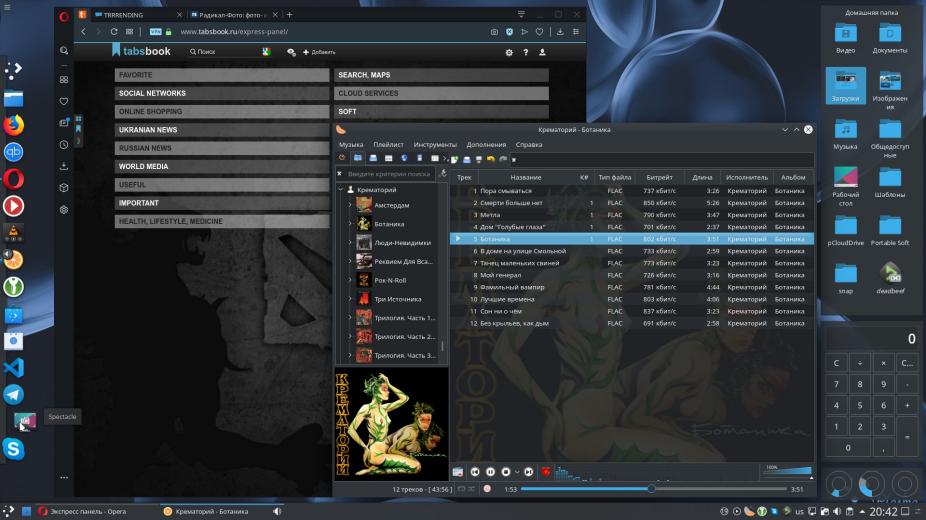Pause playback in the music player
This screenshot has height=520, width=926.
pos(491,471)
